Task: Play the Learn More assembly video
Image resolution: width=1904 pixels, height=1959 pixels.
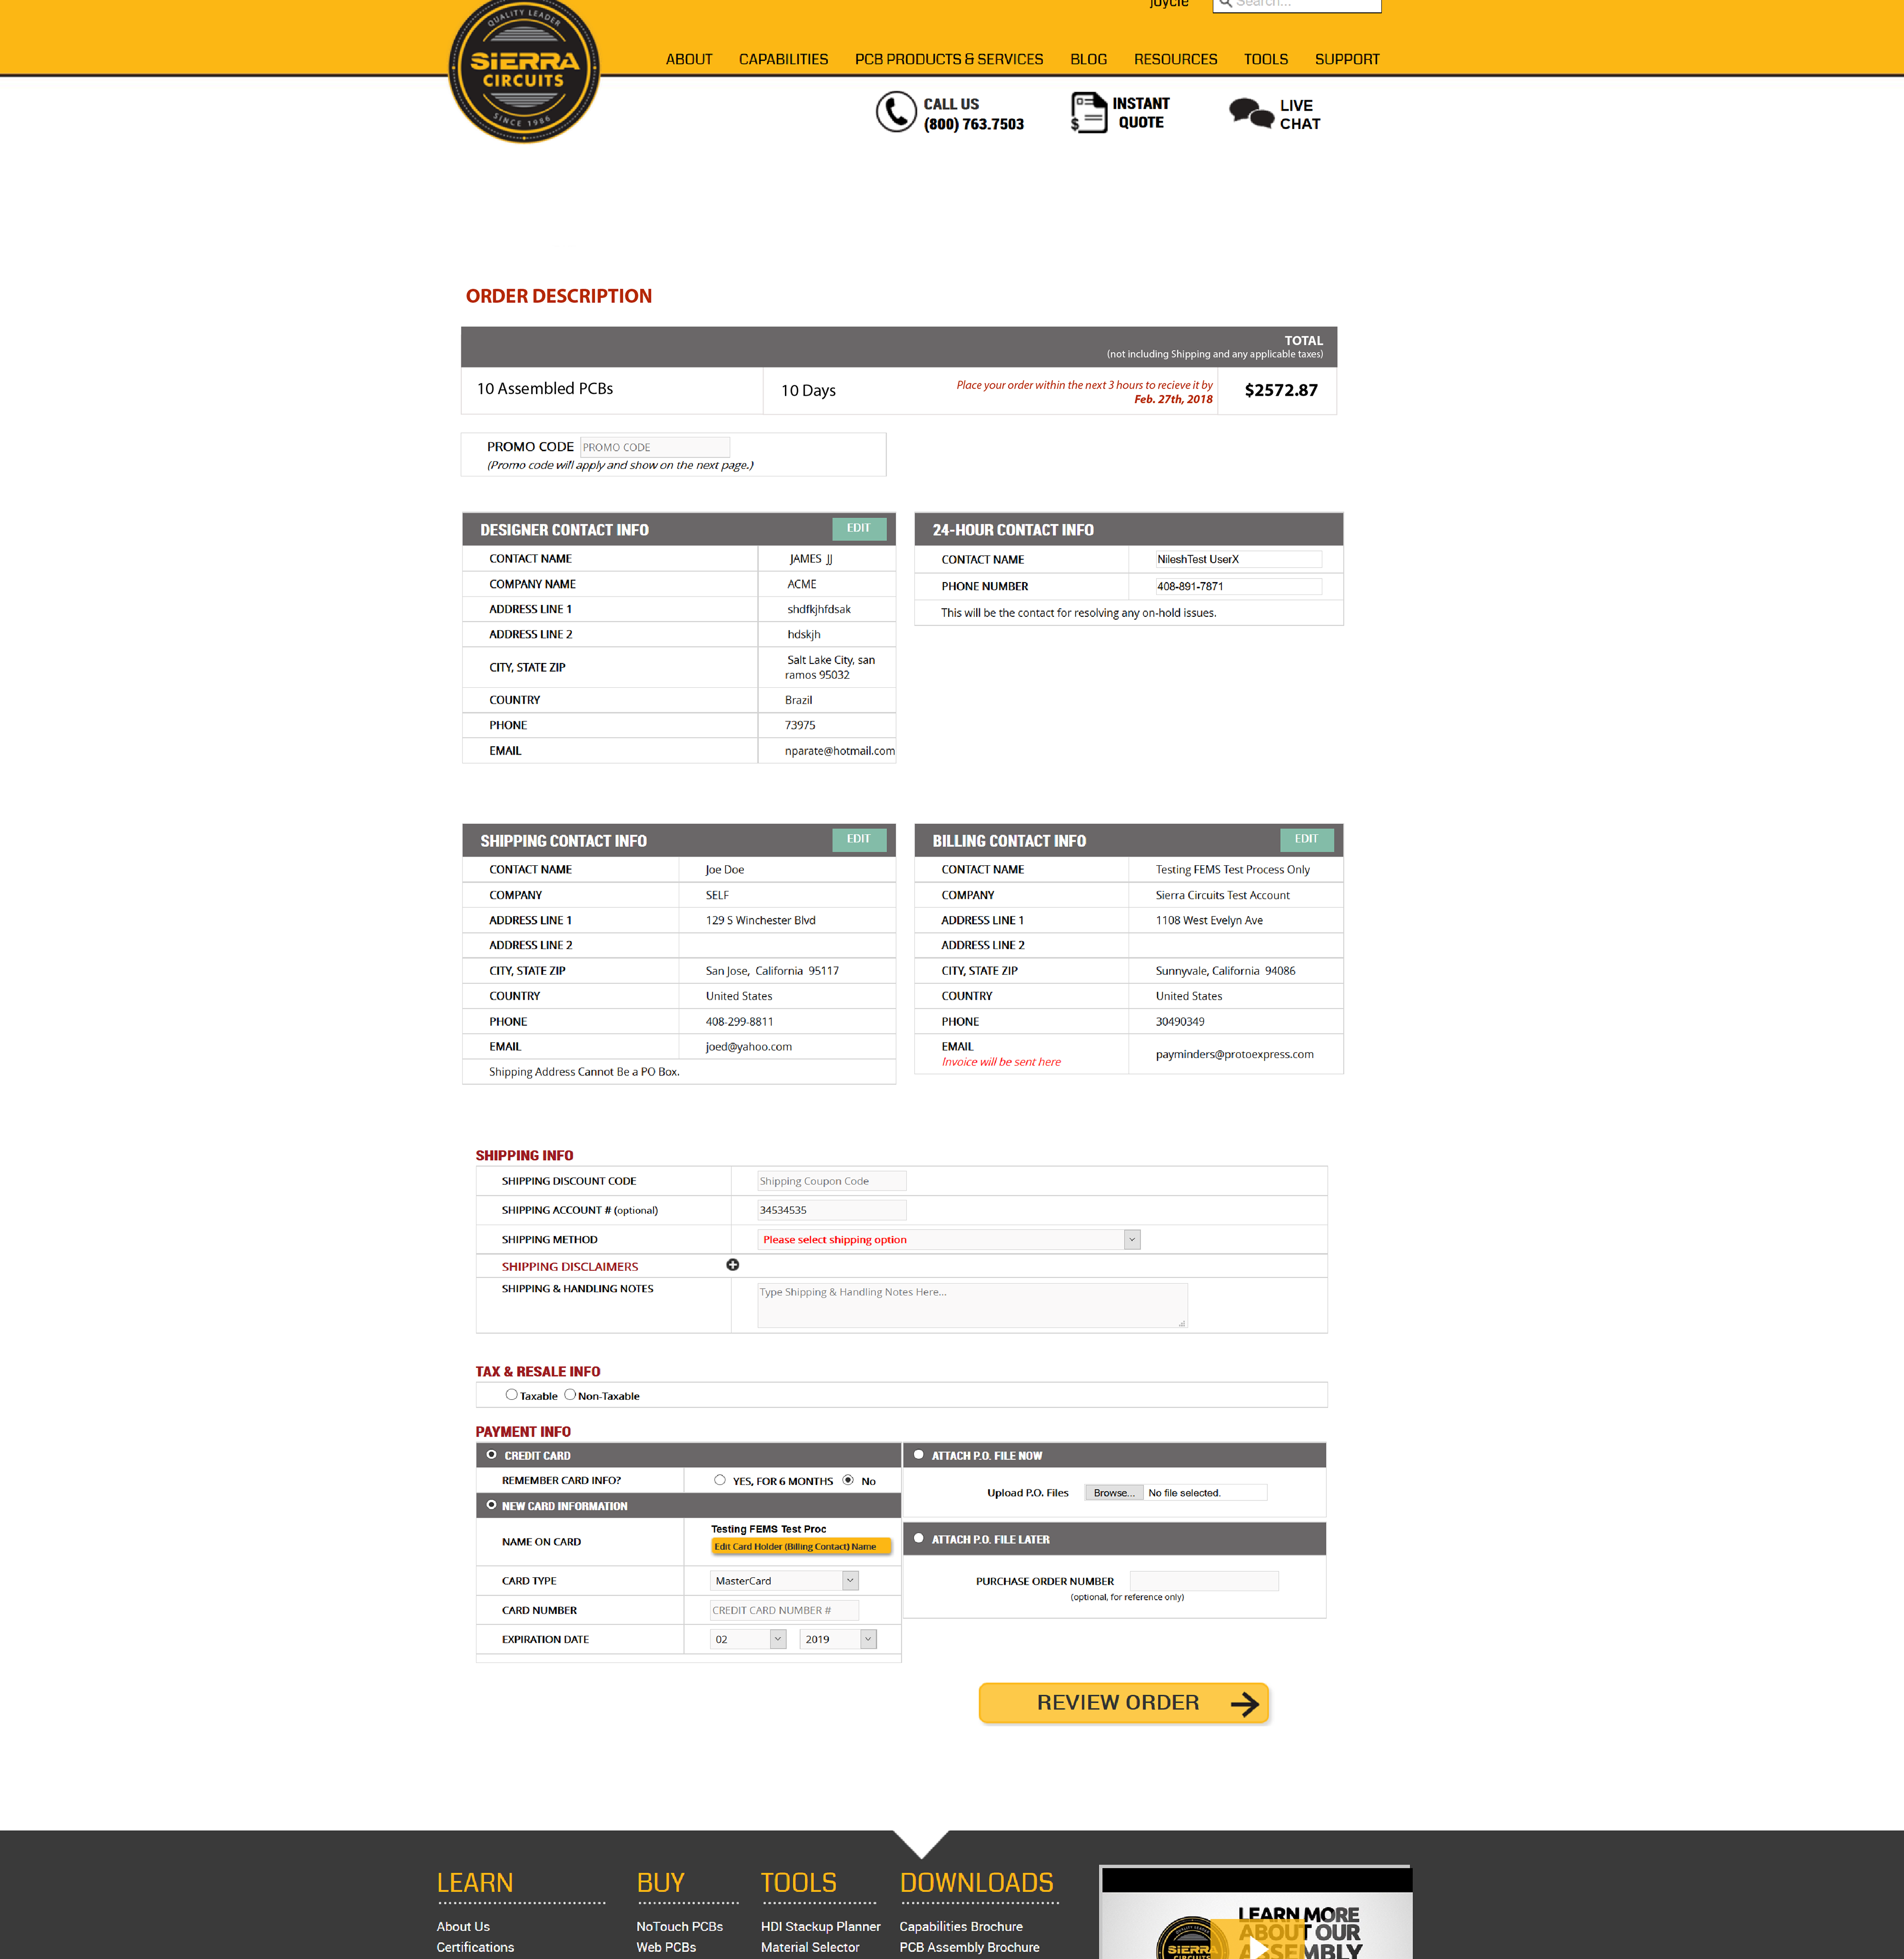Action: (x=1258, y=1945)
